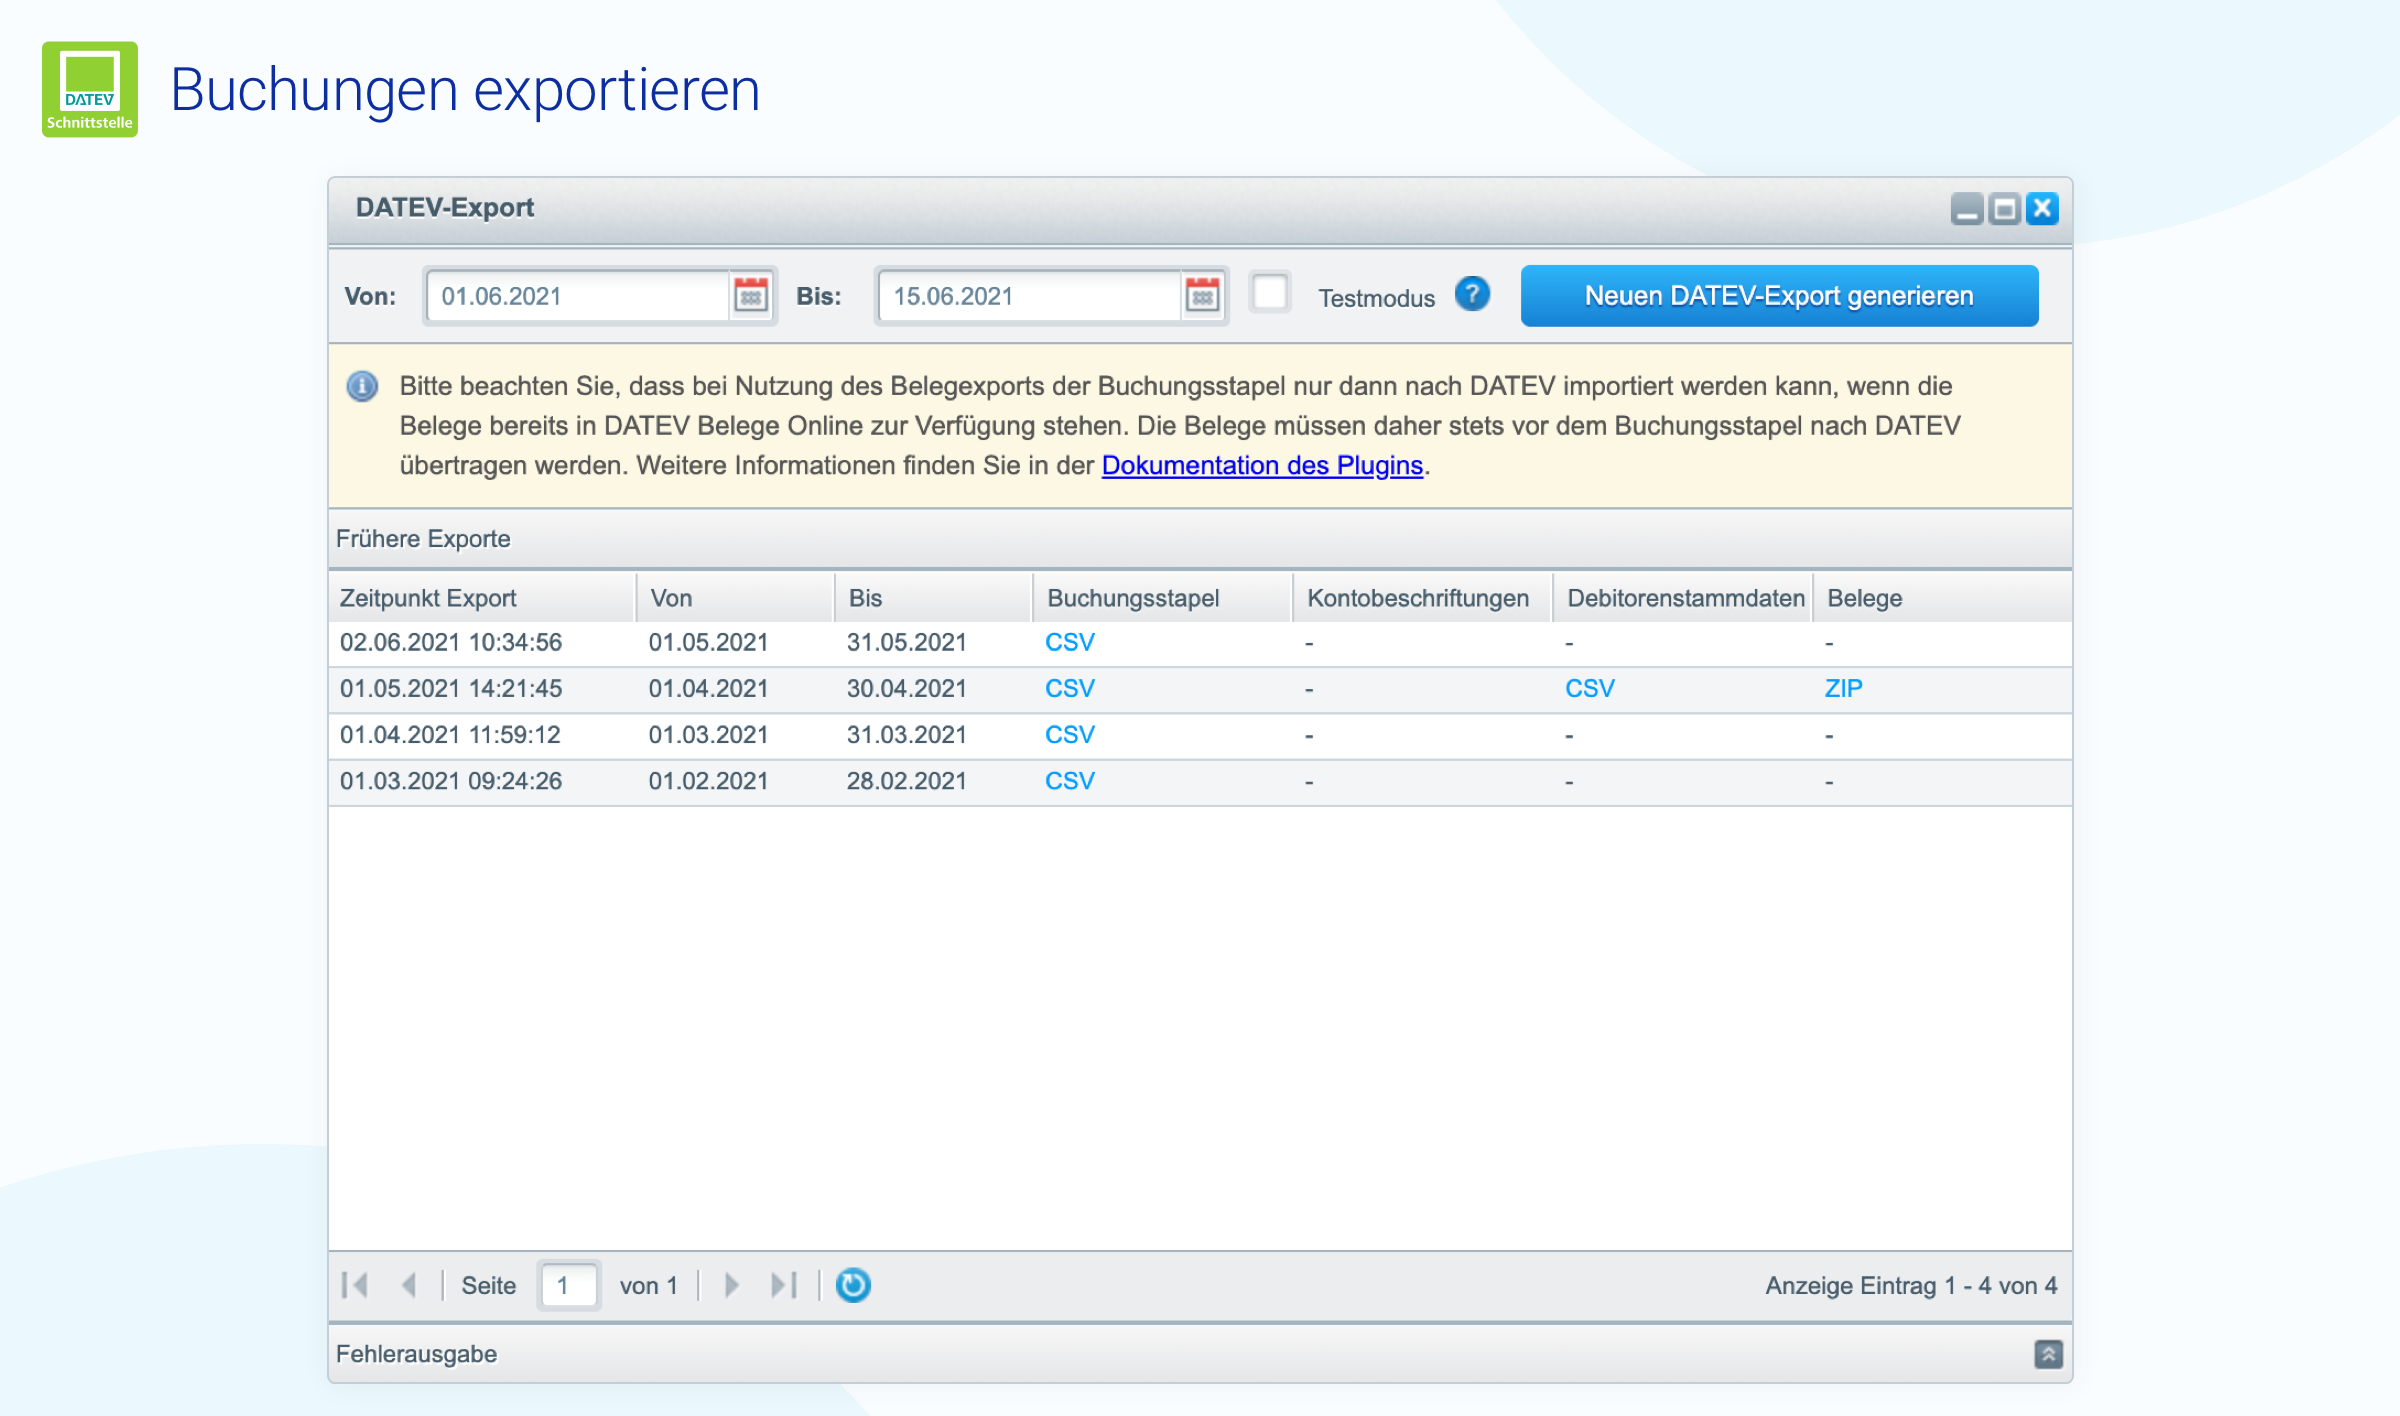Click the Von date input field

(578, 296)
